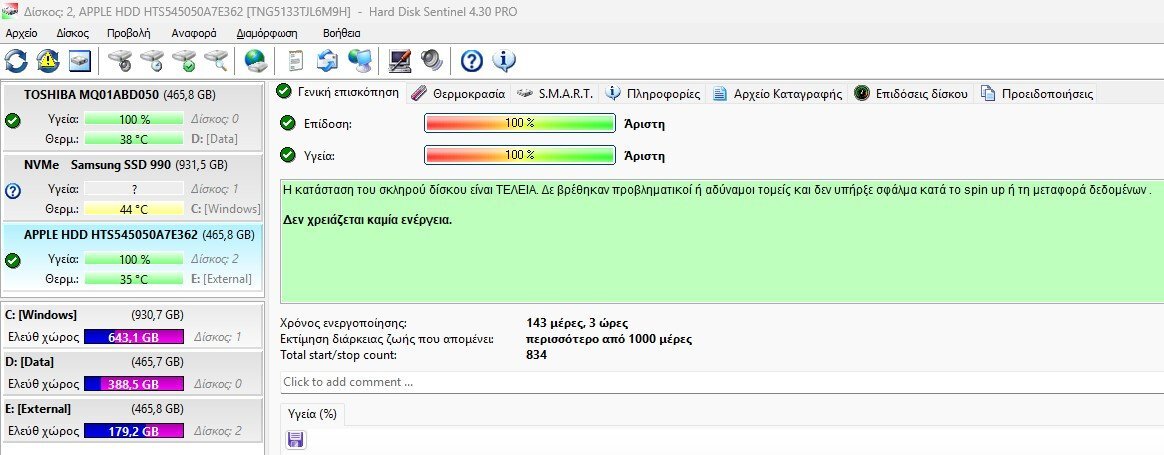
Task: Click the overview Υγεία 100 % gradient bar
Action: (520, 155)
